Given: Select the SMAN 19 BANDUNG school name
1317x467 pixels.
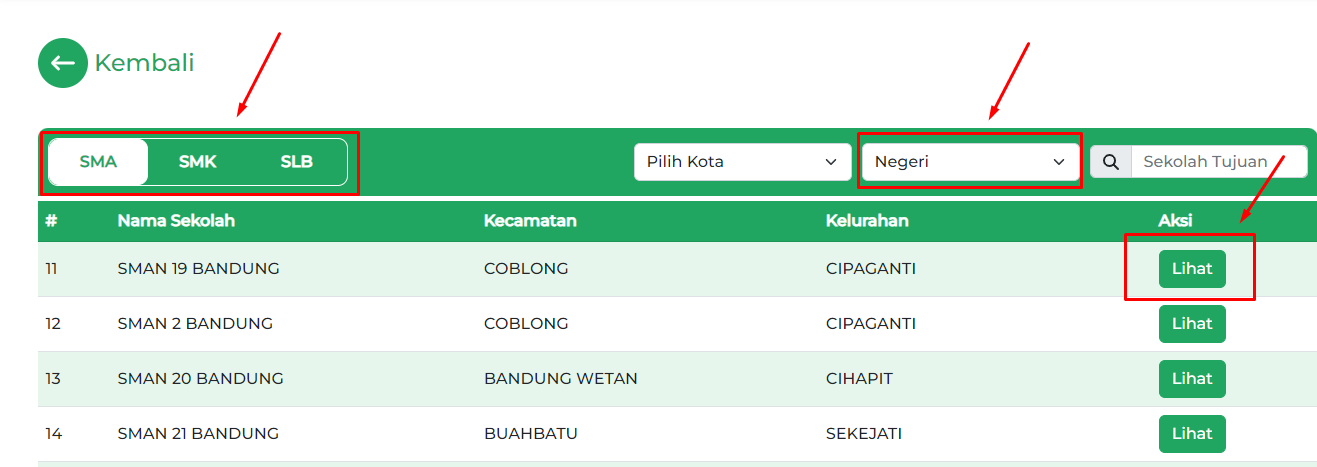Looking at the screenshot, I should (198, 269).
